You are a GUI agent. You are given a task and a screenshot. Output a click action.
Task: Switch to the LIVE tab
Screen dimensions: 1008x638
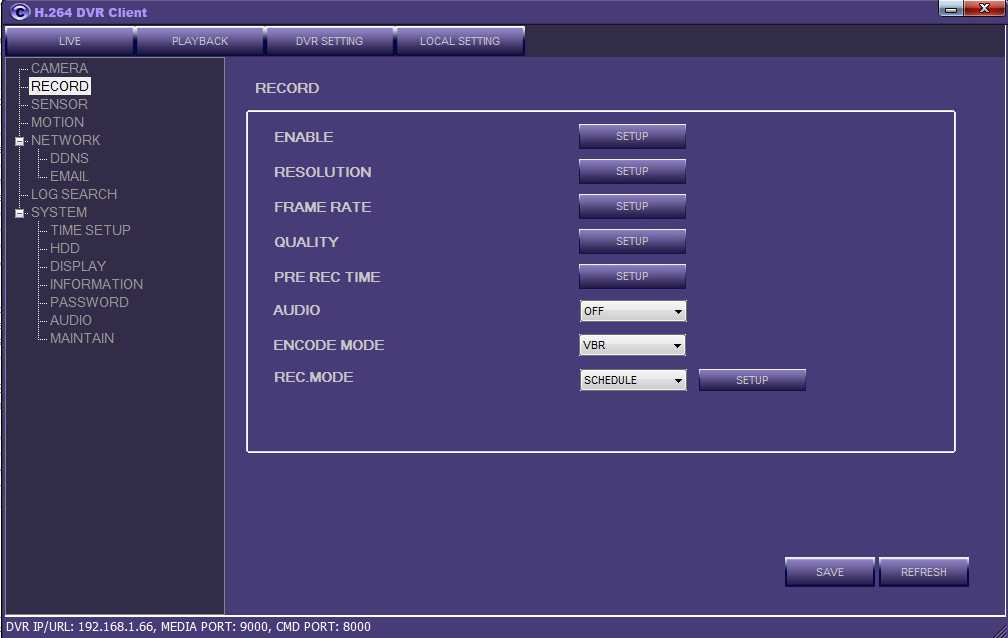tap(70, 41)
